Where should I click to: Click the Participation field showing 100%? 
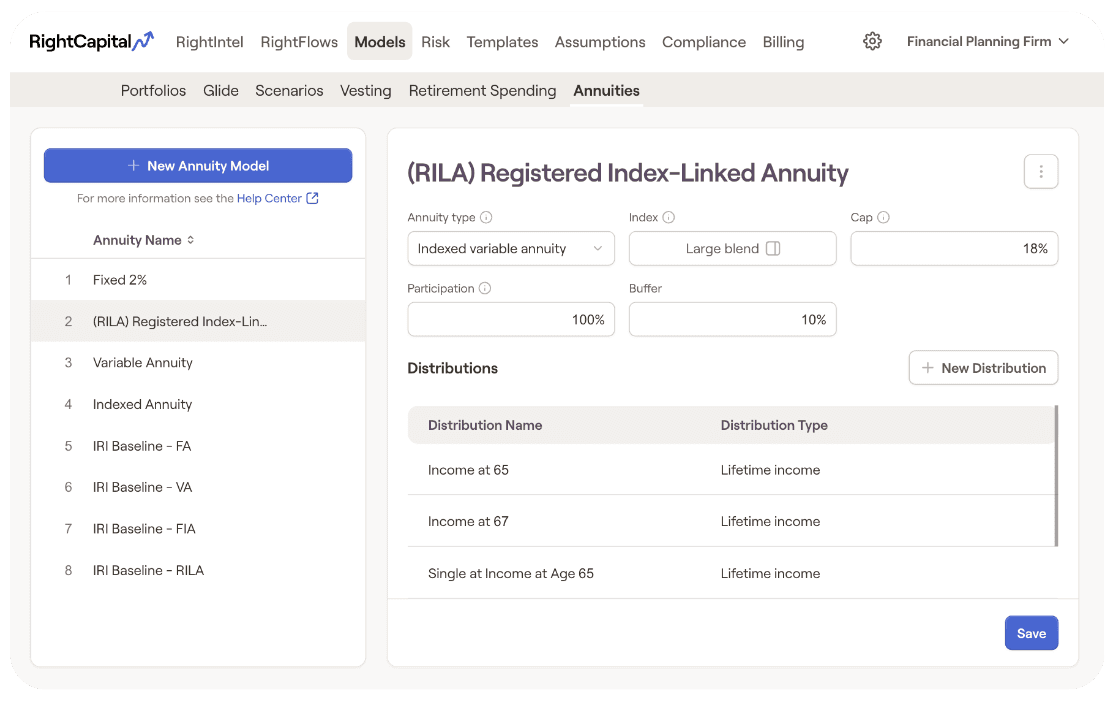[x=511, y=320]
